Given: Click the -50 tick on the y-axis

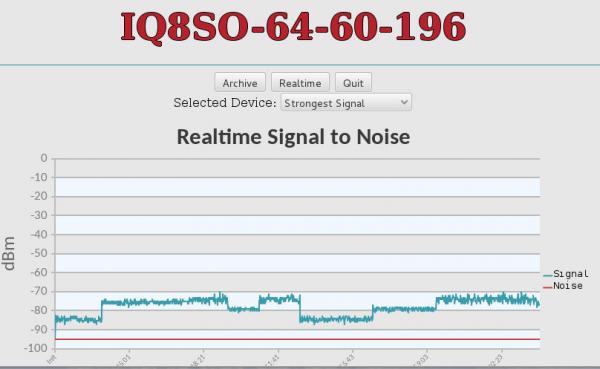Looking at the screenshot, I should [x=39, y=253].
